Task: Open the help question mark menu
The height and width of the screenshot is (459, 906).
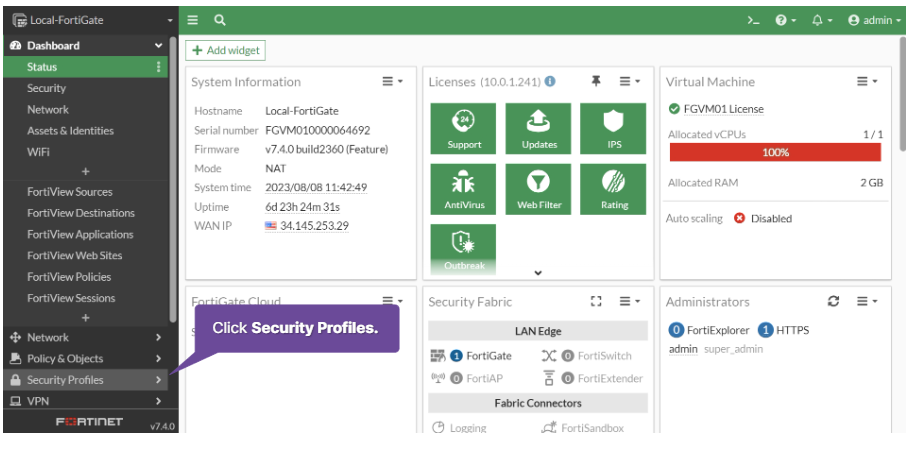Action: click(785, 20)
